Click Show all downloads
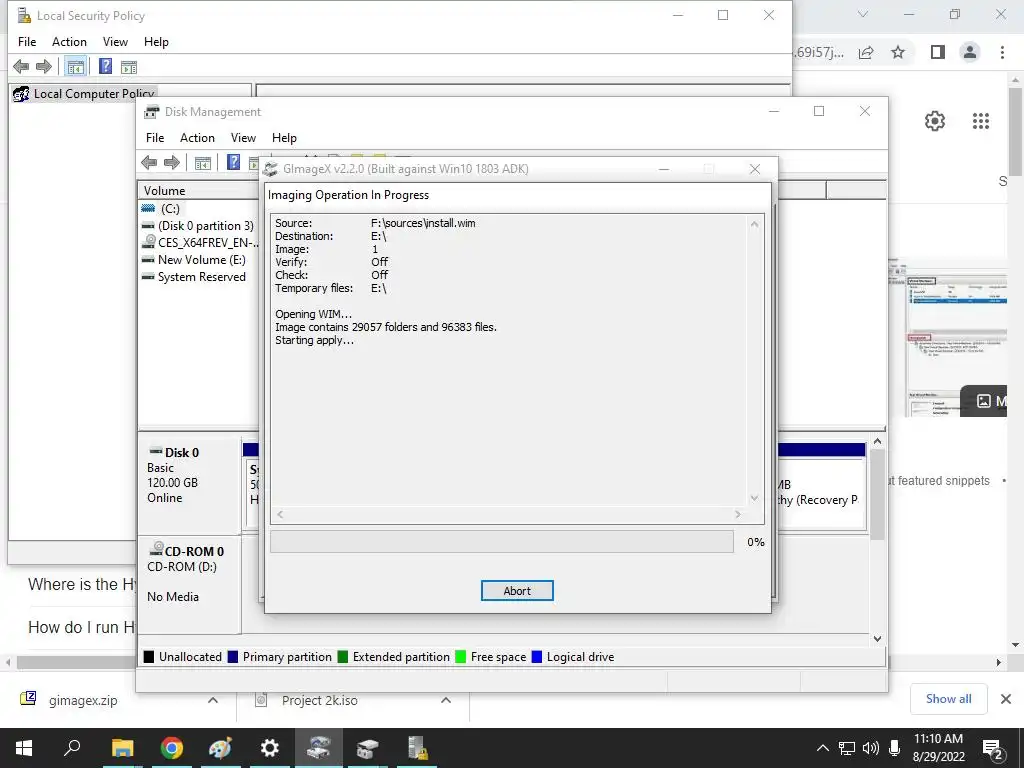1024x768 pixels. (x=948, y=699)
